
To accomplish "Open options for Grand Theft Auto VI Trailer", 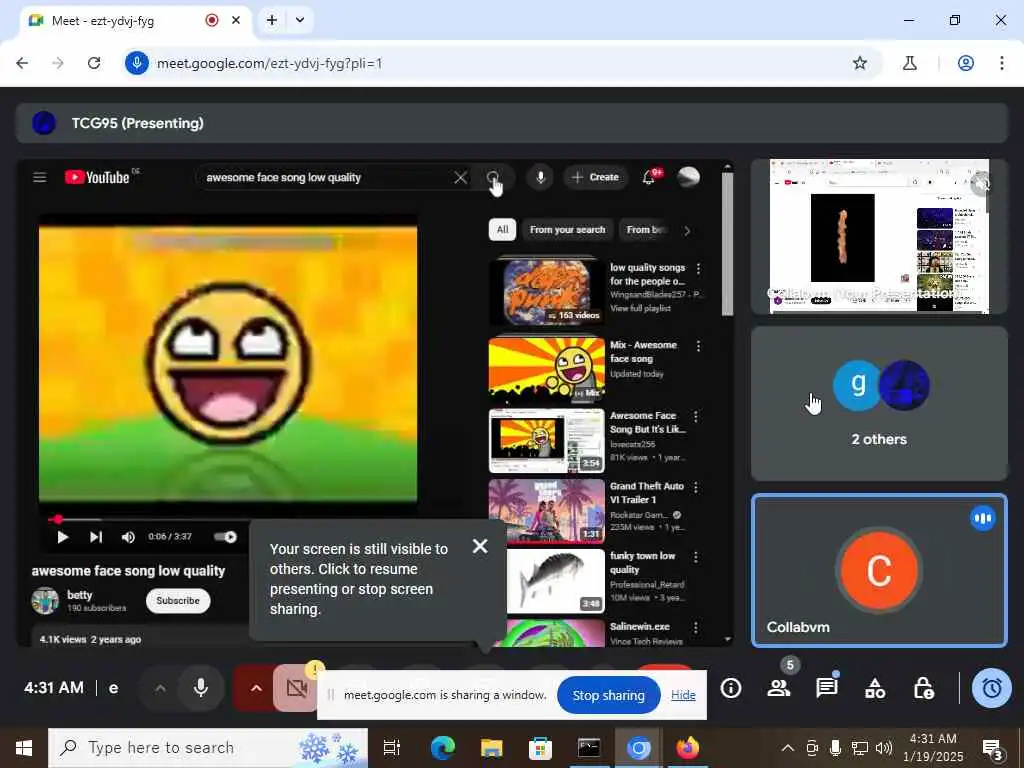I will click(x=696, y=487).
